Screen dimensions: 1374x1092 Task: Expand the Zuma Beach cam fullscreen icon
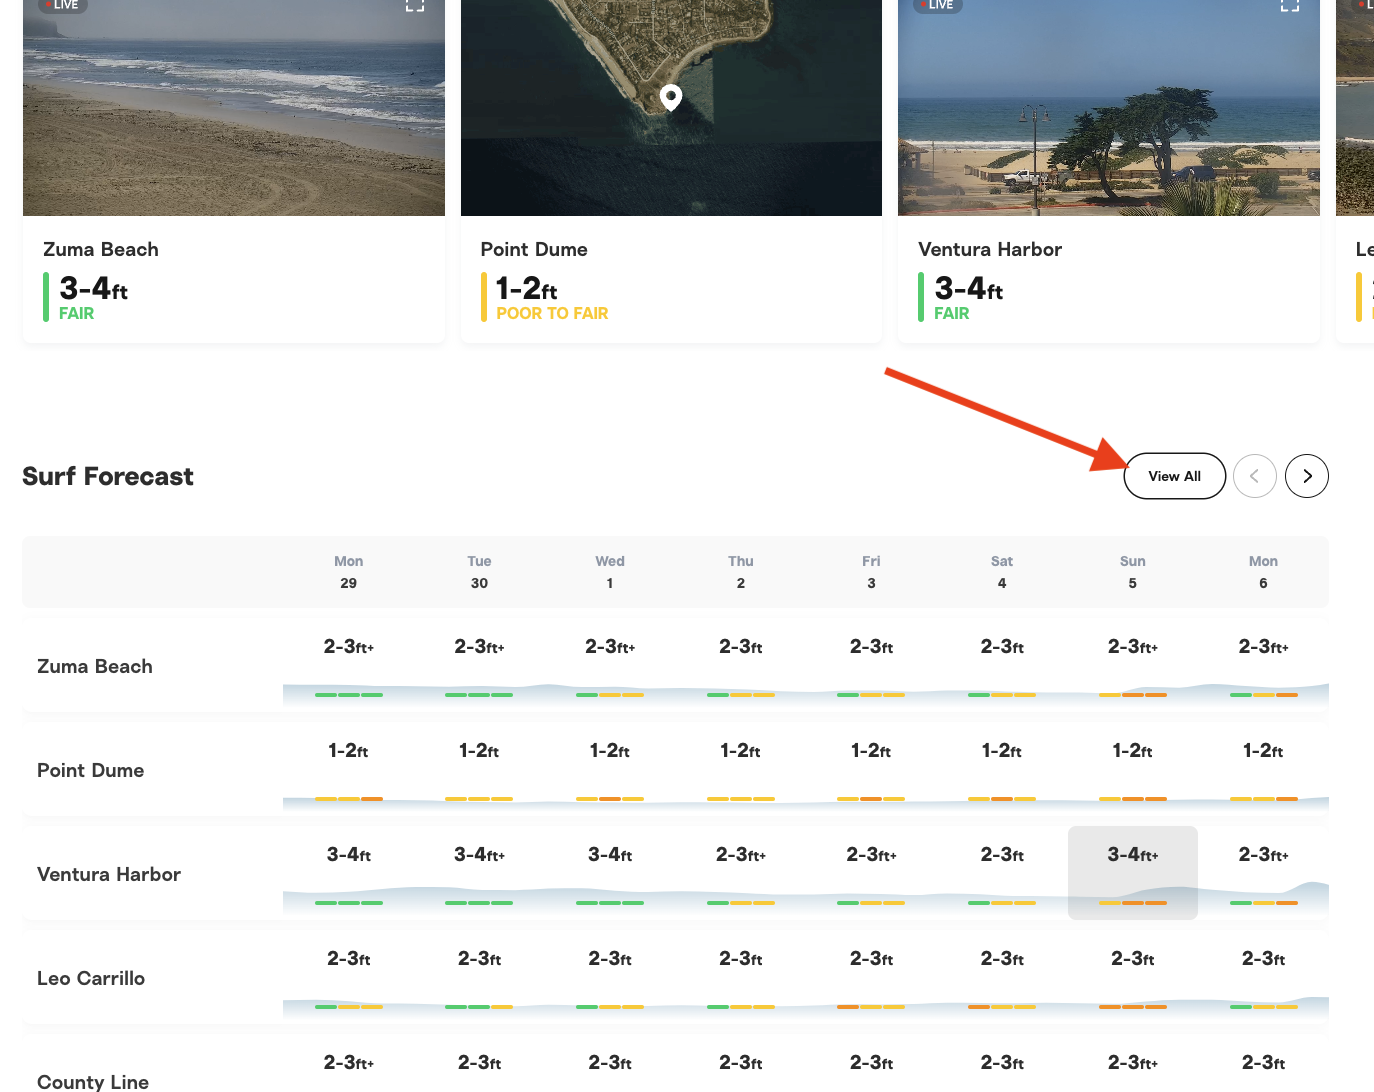pos(415,5)
